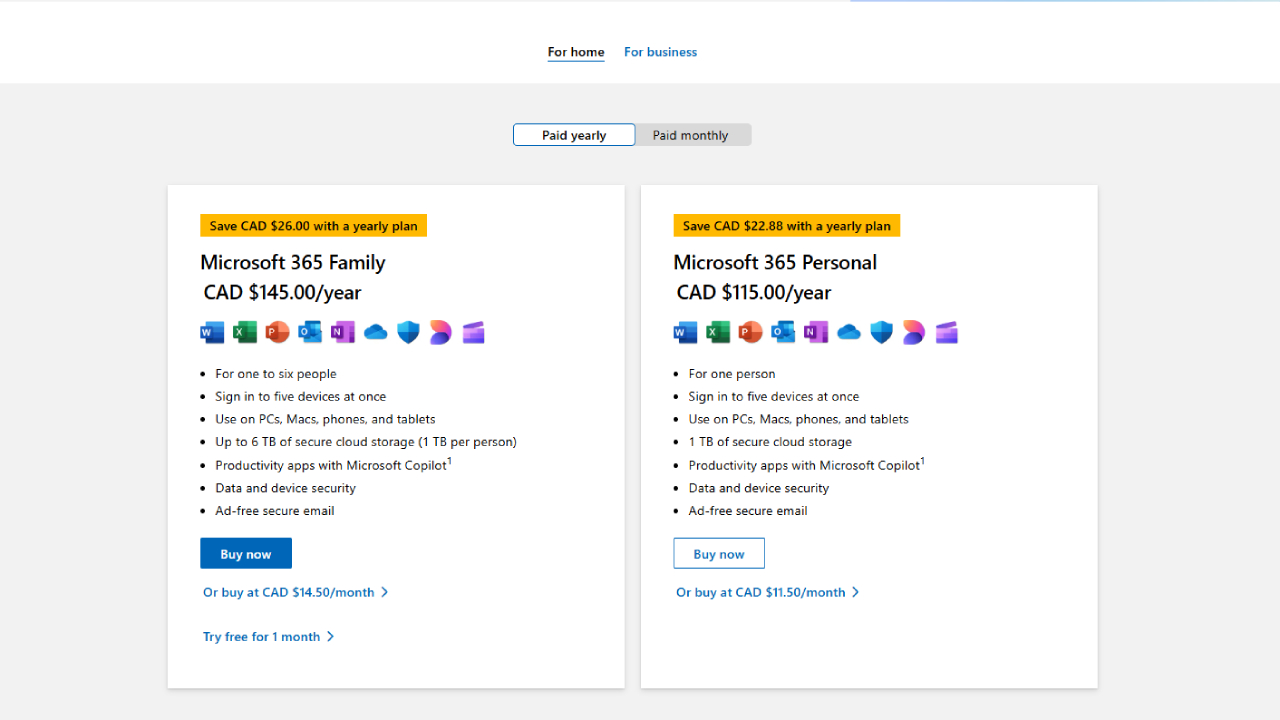Click the "For one person" bullet
Image resolution: width=1280 pixels, height=720 pixels.
pyautogui.click(x=732, y=374)
